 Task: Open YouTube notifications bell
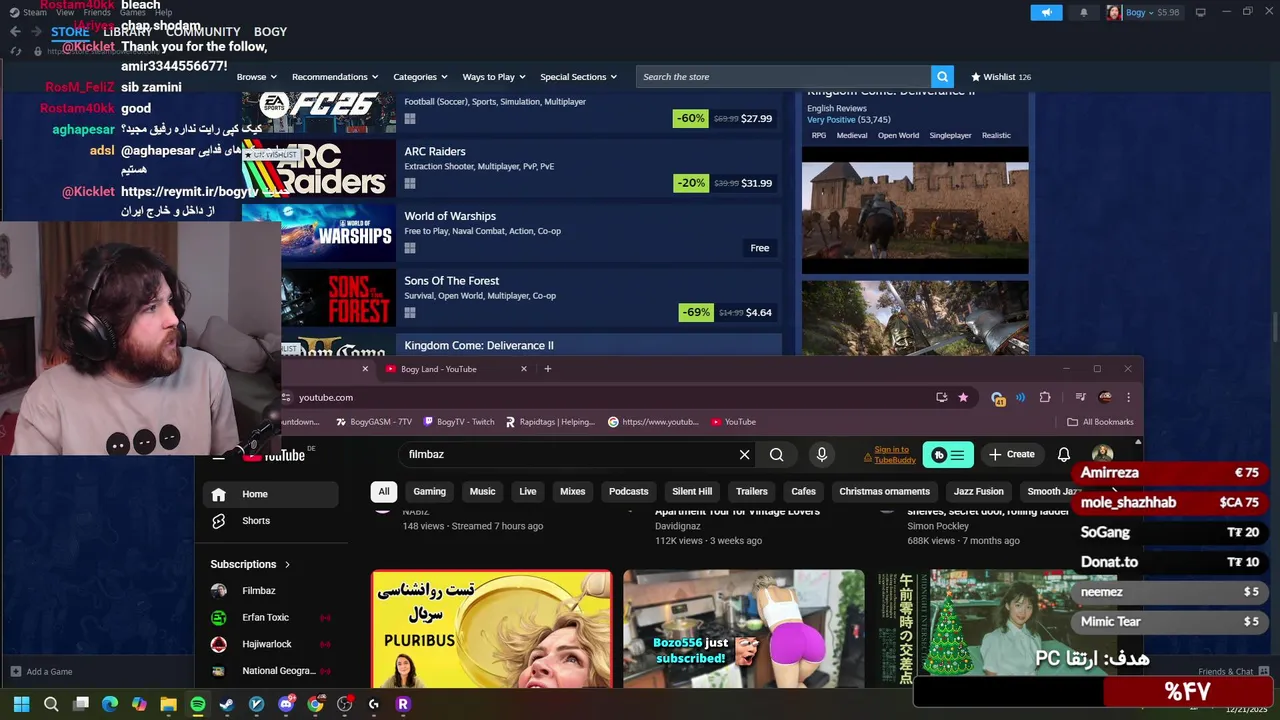click(x=1064, y=455)
